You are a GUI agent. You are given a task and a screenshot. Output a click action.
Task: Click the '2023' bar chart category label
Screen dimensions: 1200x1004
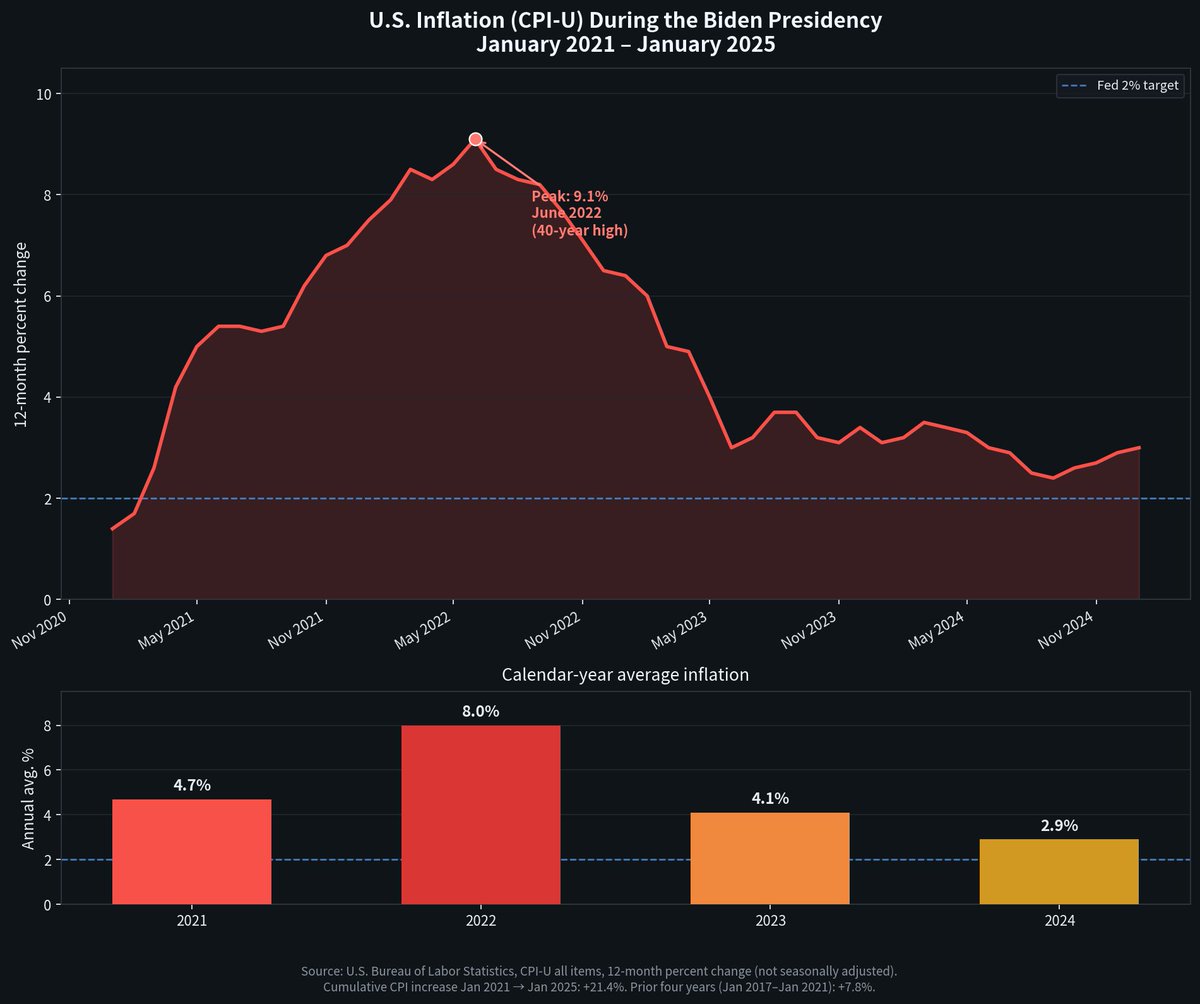770,920
